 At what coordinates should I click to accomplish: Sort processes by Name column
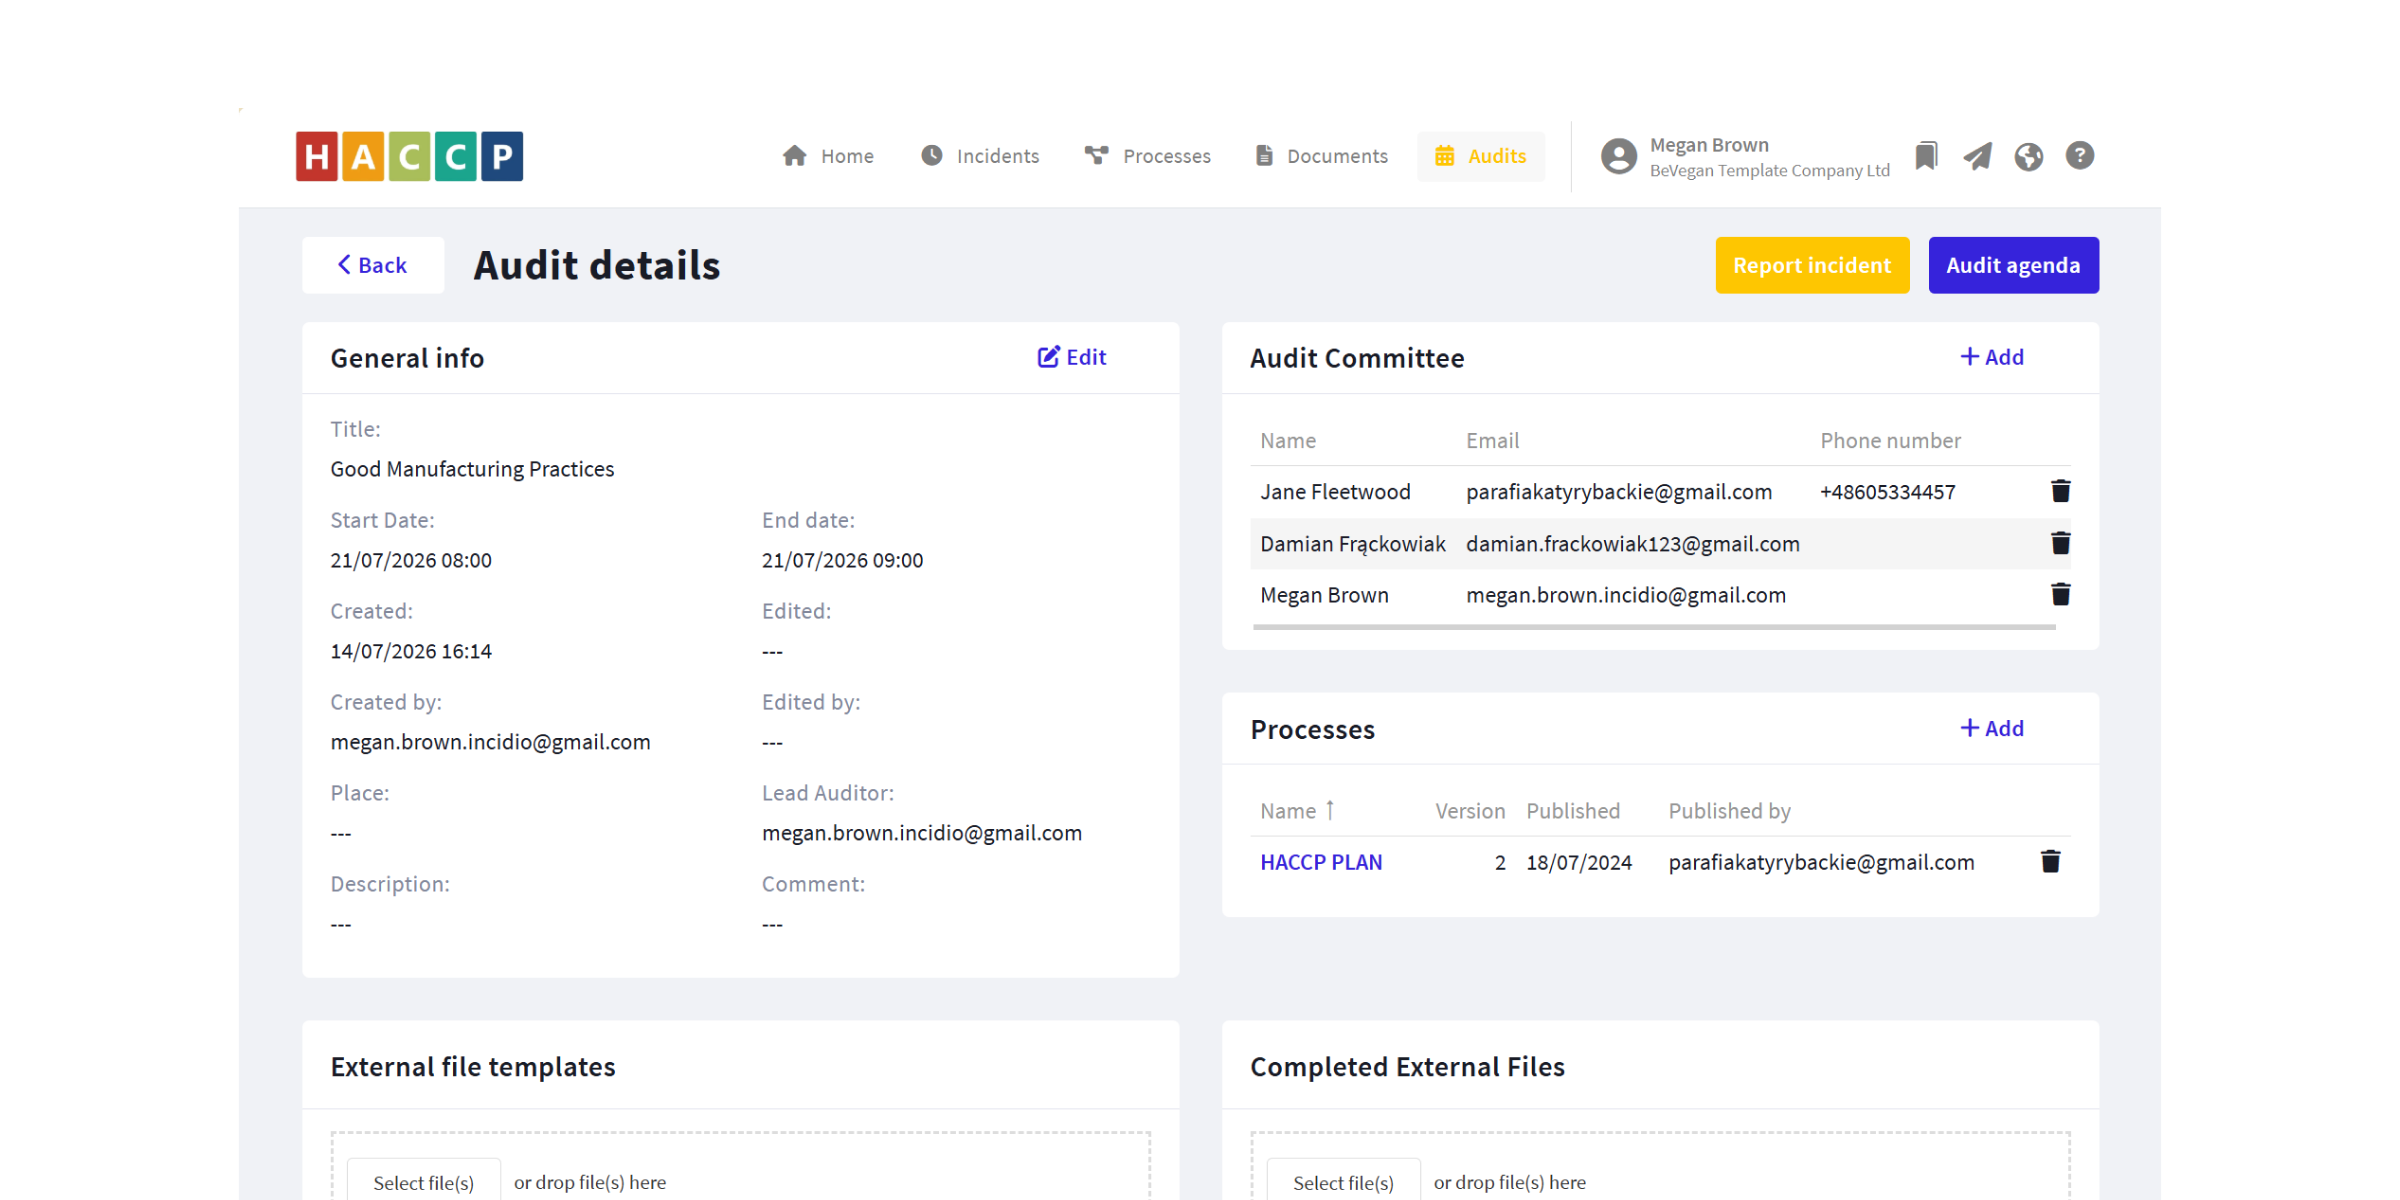(1297, 811)
